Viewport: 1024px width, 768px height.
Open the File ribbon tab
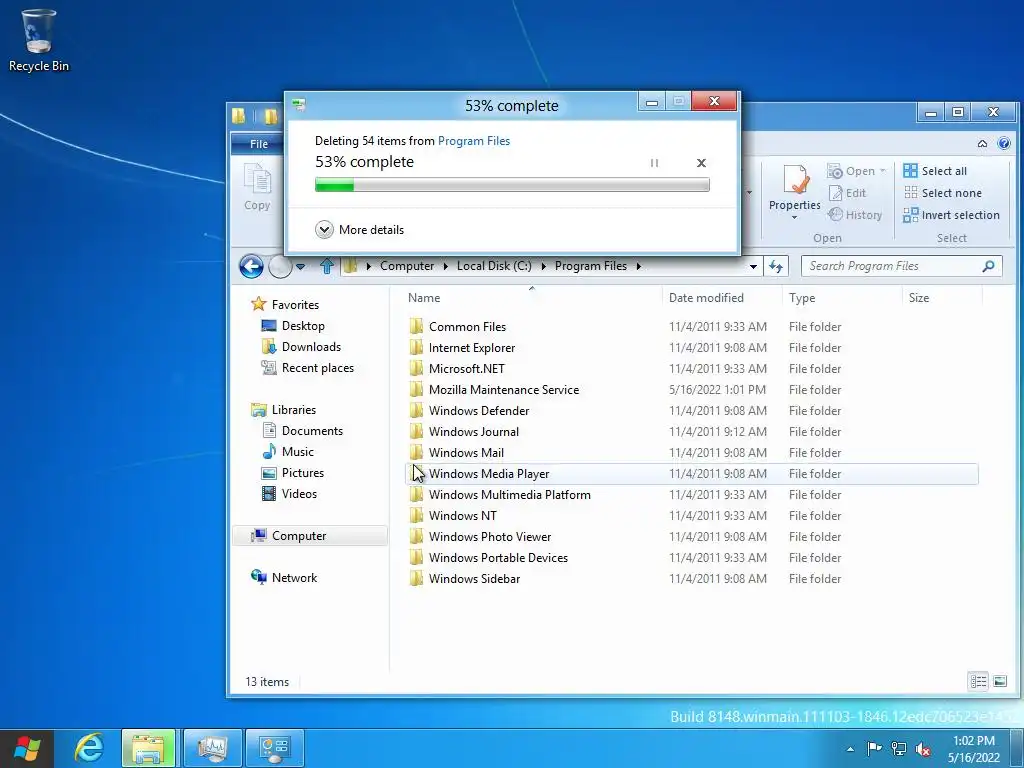(x=259, y=144)
